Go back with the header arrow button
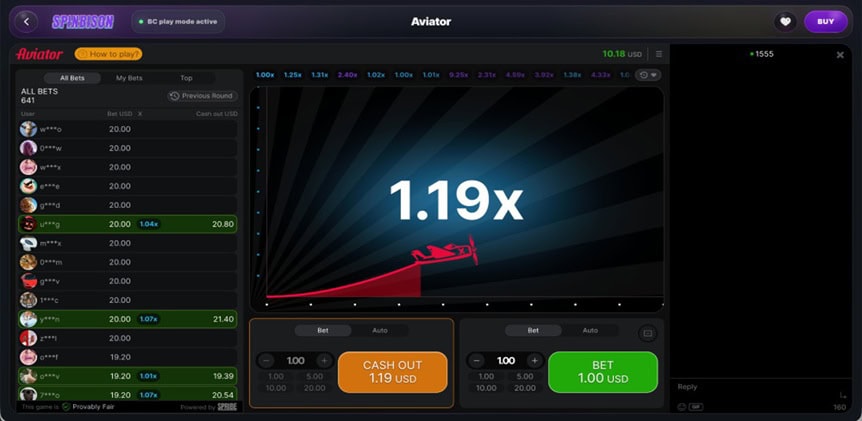Screen dimensions: 862x421 click(x=26, y=22)
